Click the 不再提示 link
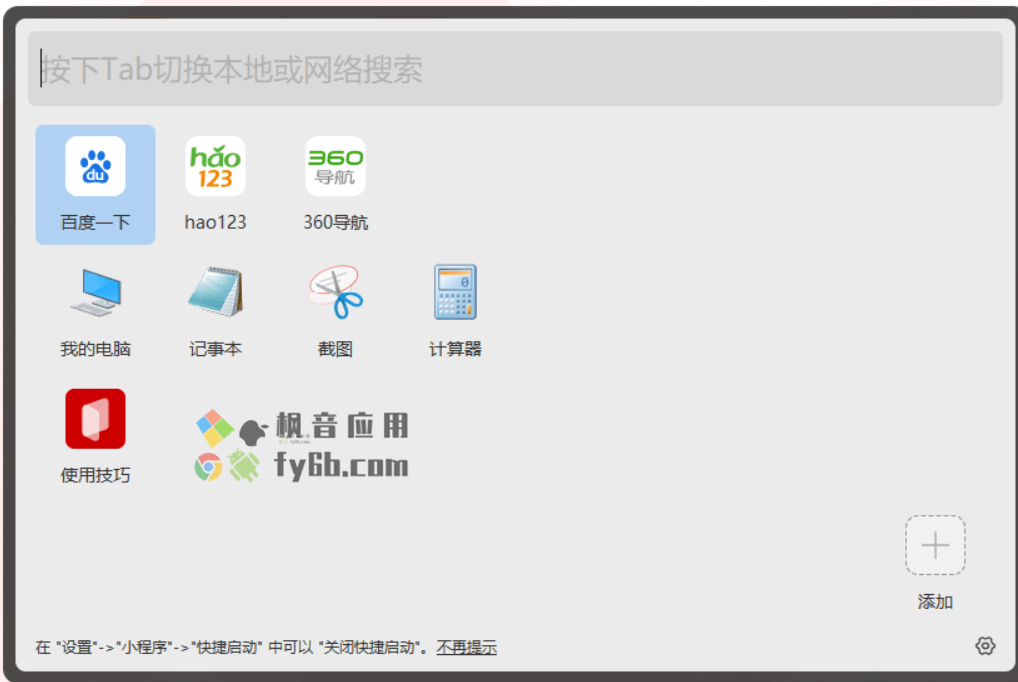This screenshot has height=682, width=1018. click(x=466, y=648)
